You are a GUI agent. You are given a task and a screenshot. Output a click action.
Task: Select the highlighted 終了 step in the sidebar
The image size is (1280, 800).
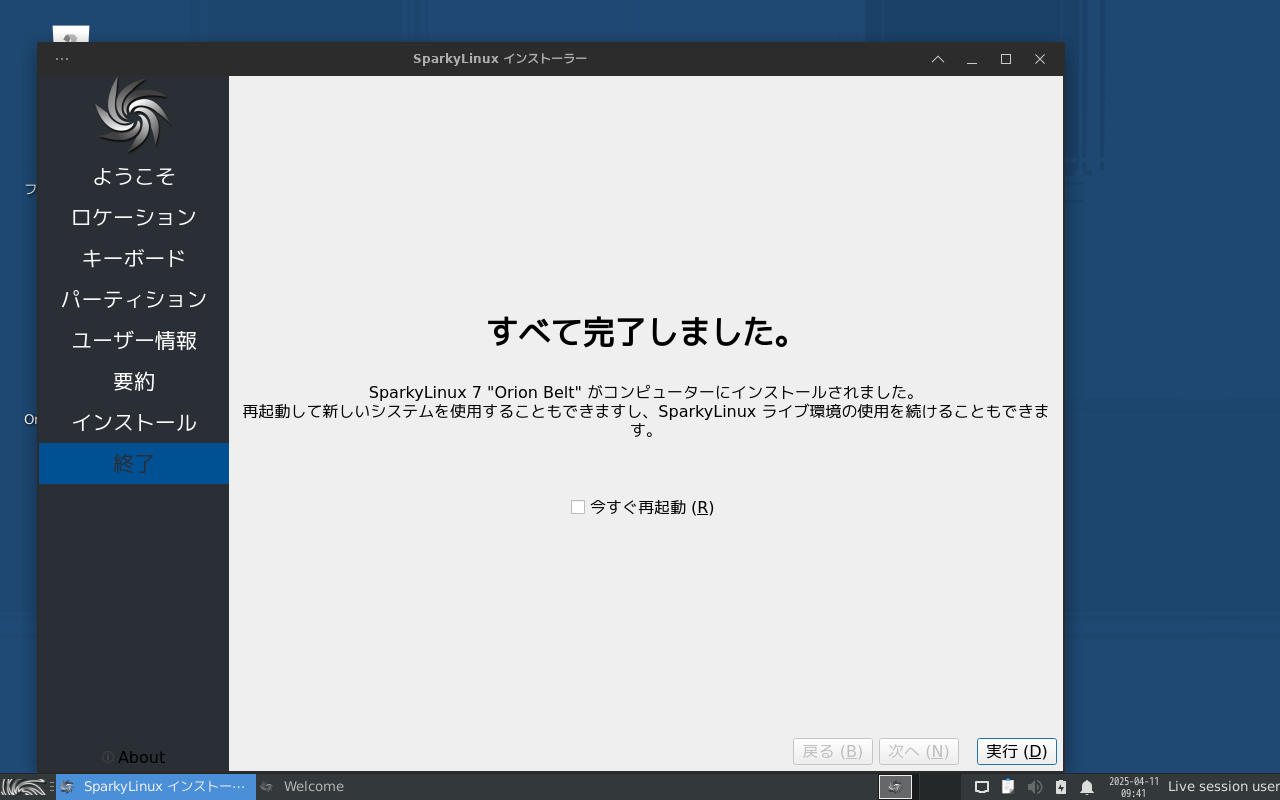tap(134, 463)
